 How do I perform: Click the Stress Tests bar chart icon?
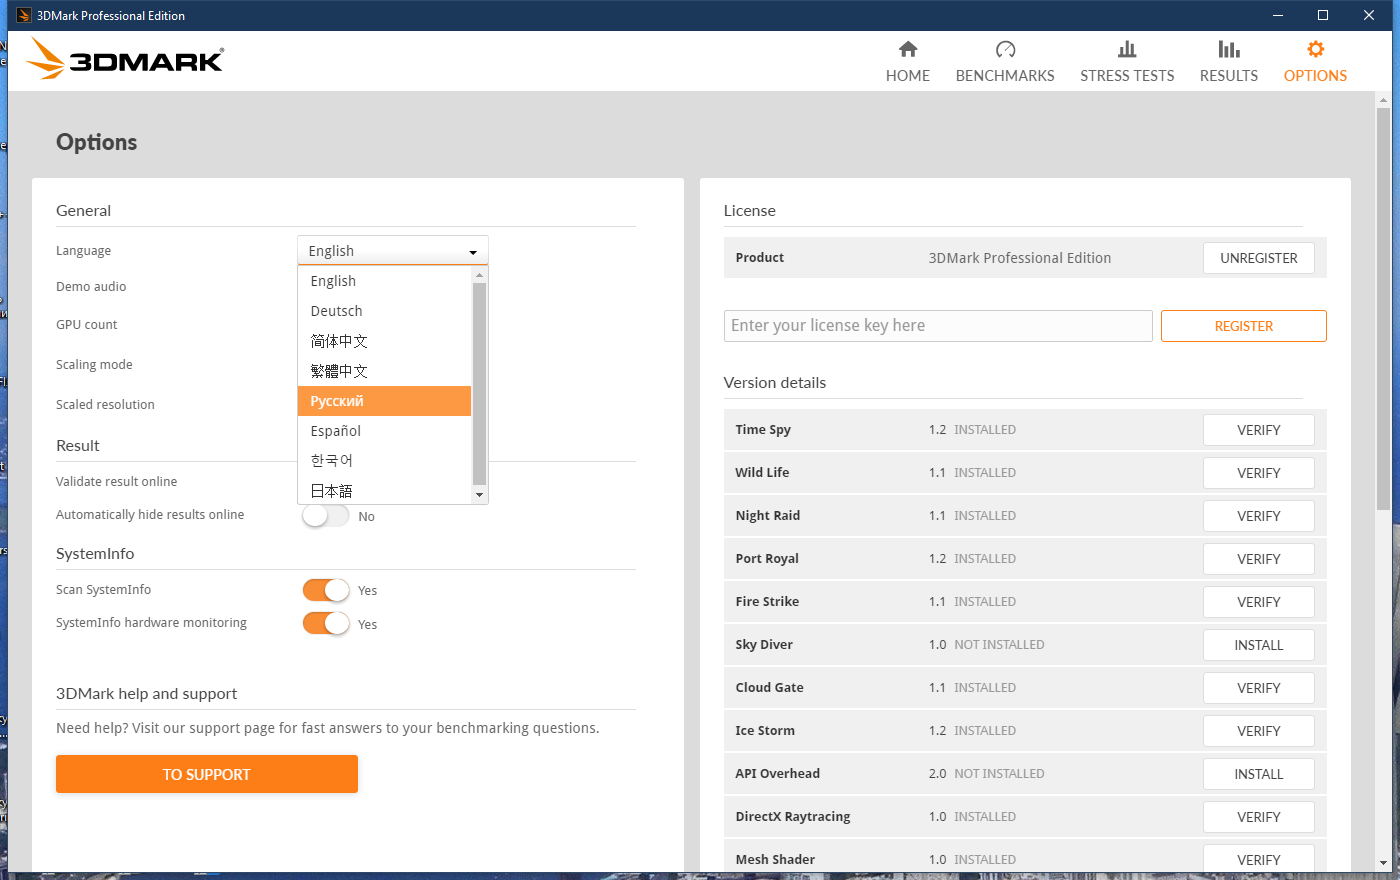pos(1127,49)
